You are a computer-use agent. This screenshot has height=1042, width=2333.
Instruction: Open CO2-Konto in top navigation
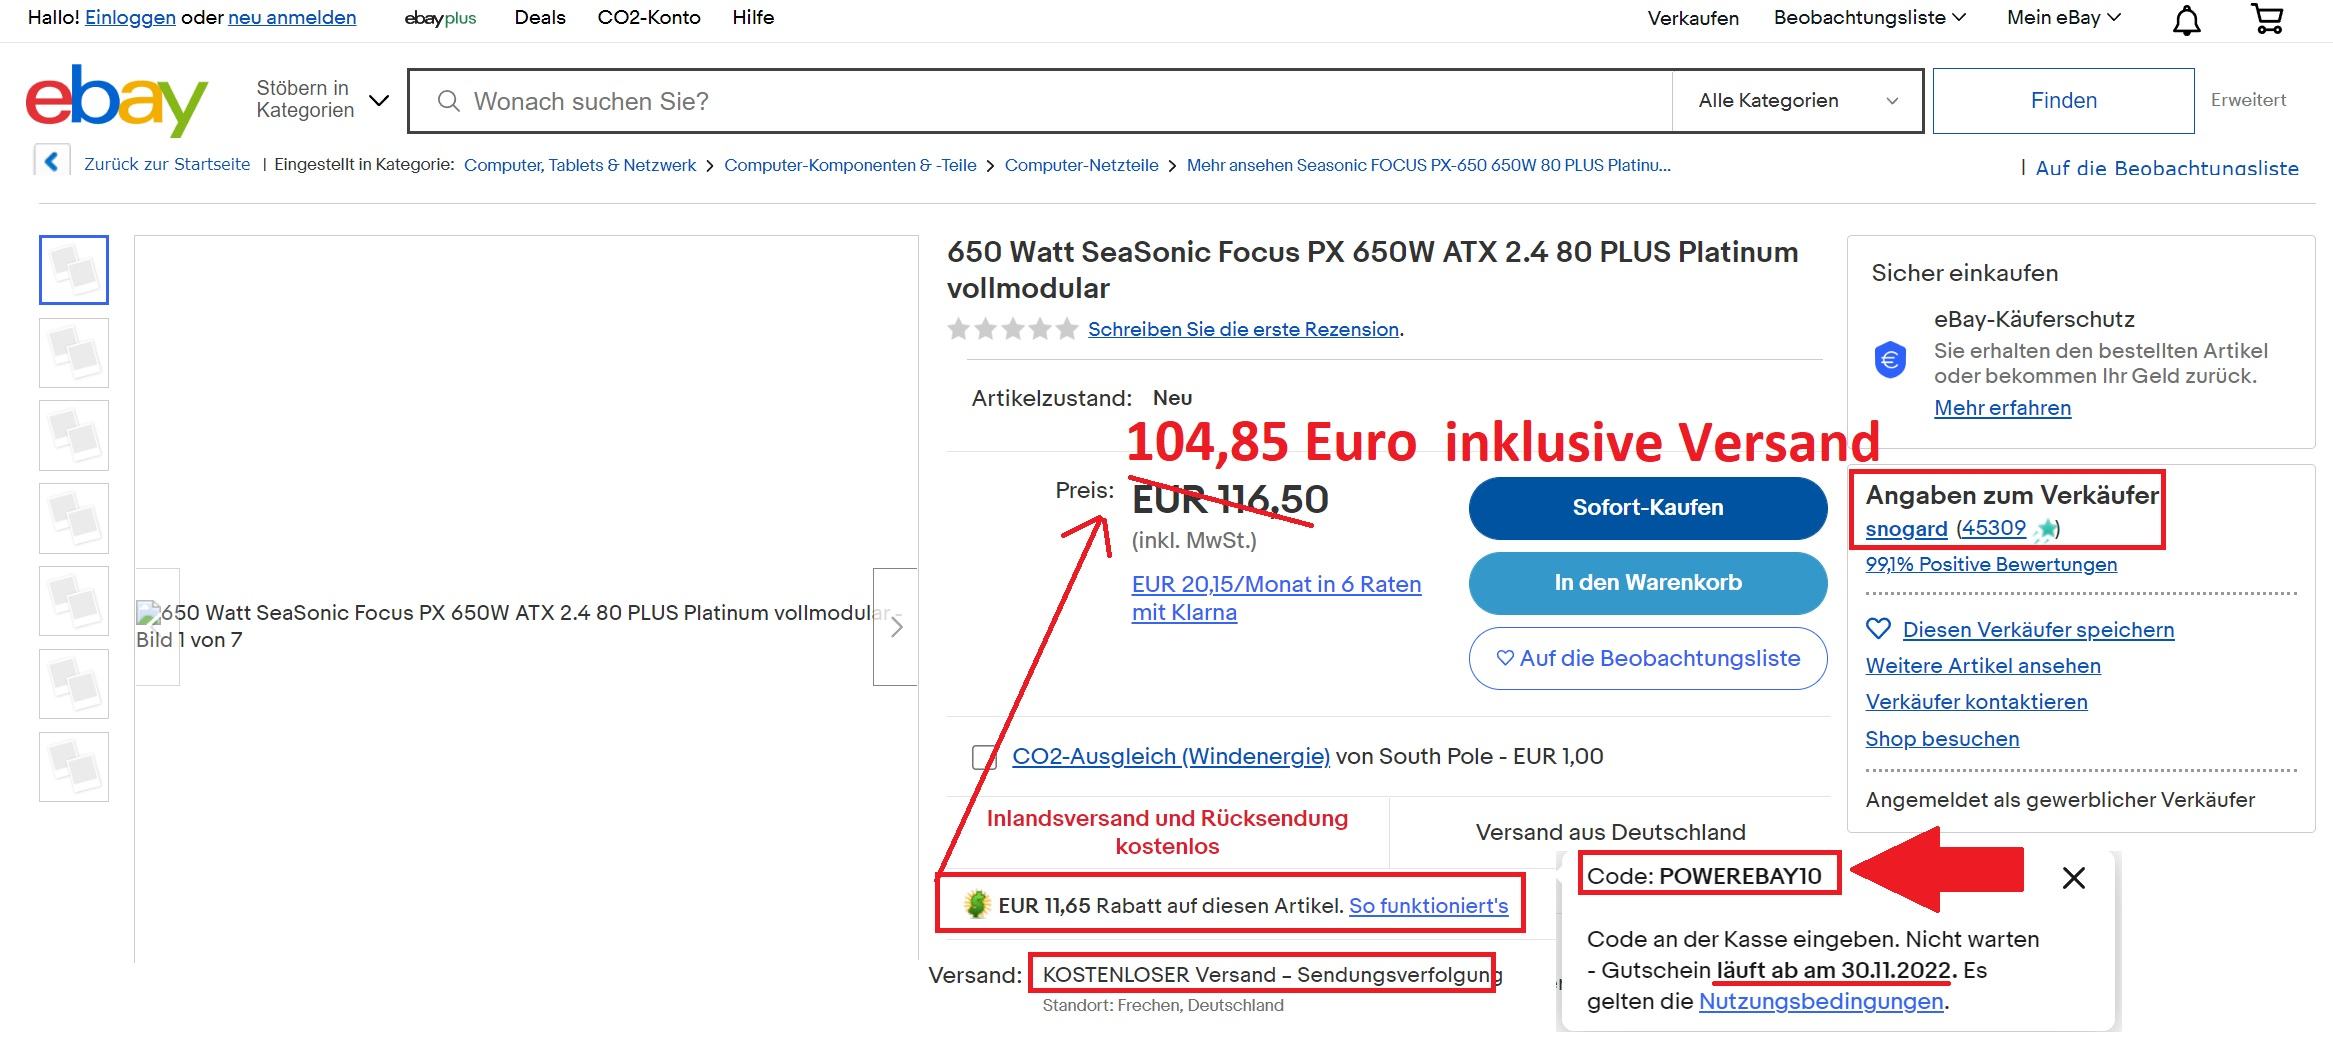pos(649,17)
